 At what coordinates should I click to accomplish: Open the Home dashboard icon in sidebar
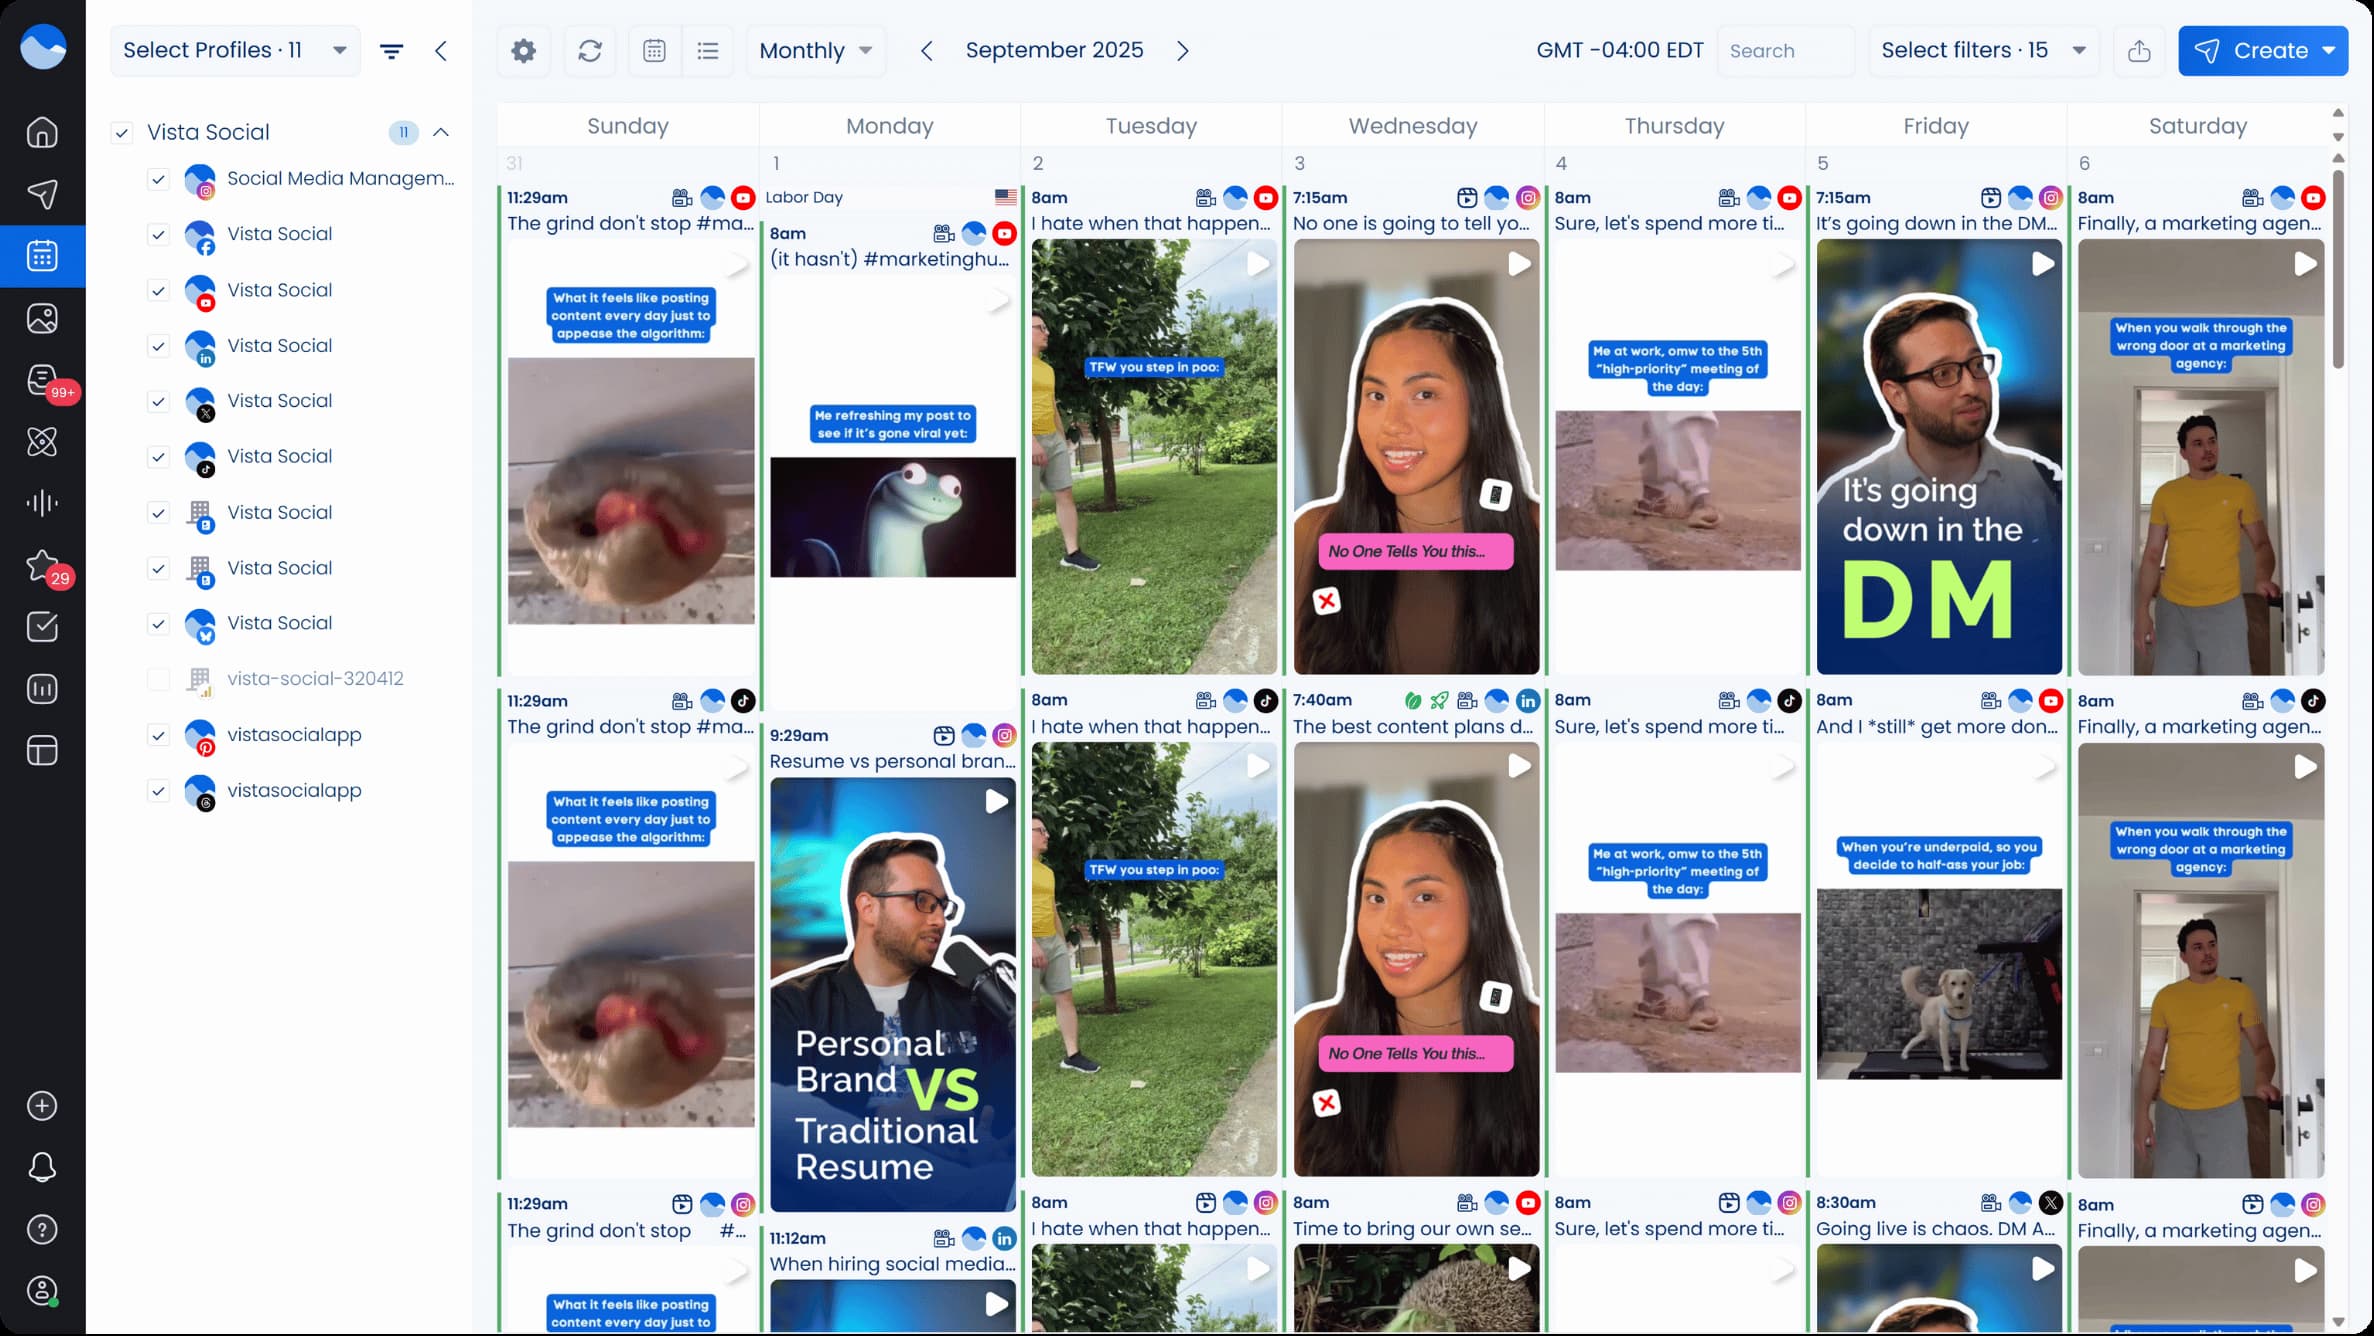click(42, 132)
